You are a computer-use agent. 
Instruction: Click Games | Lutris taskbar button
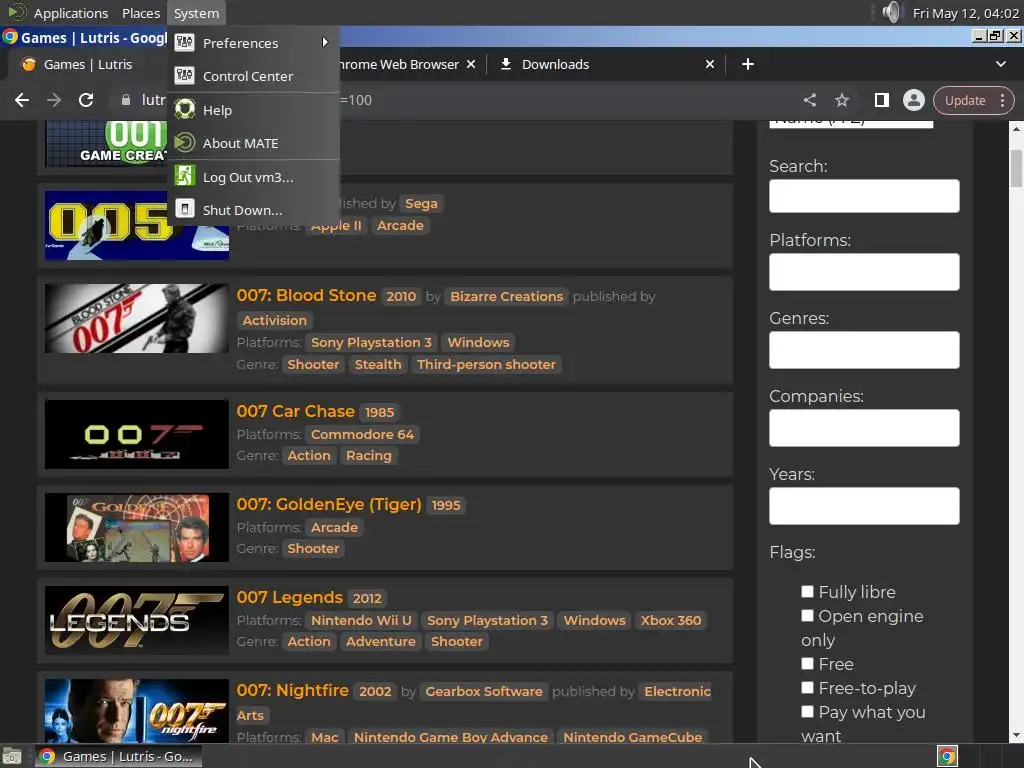(118, 756)
